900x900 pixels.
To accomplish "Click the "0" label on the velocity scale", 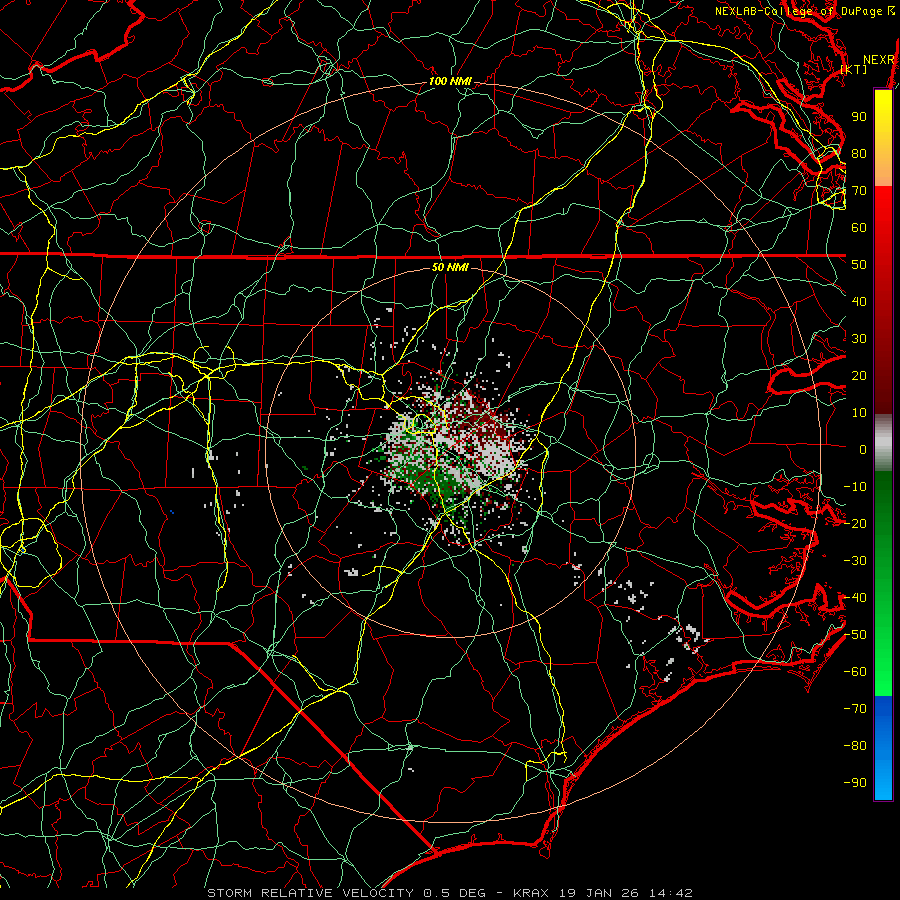I will [x=863, y=449].
